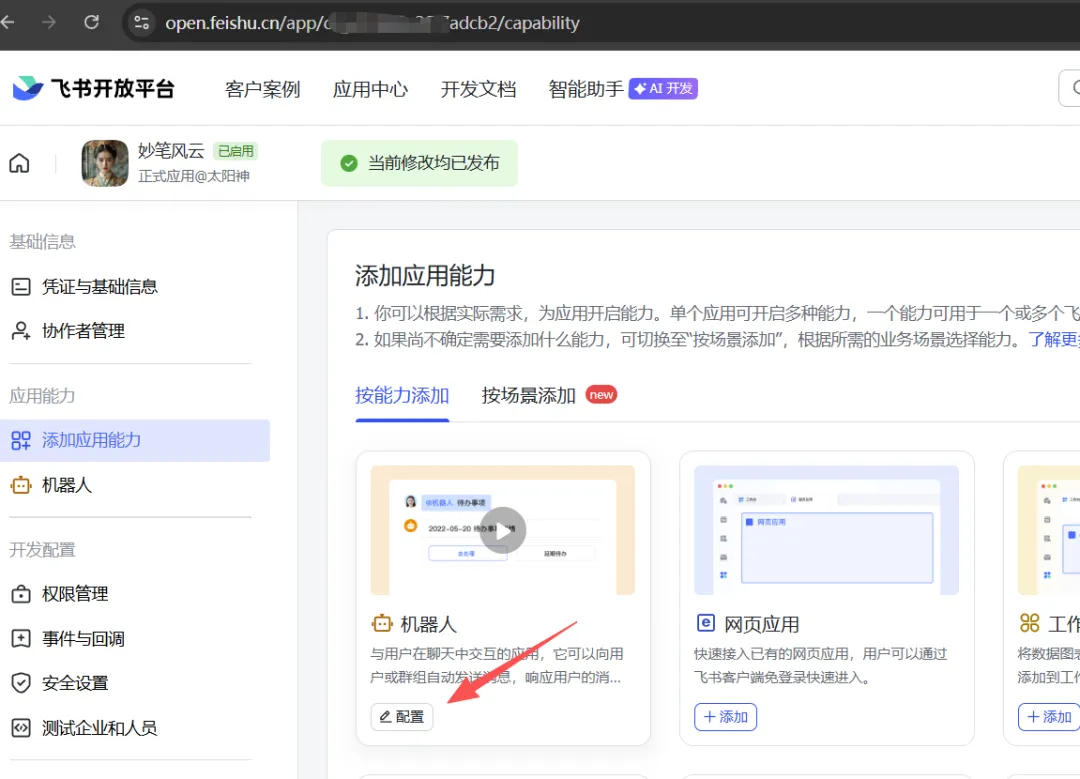Click the 开发配置 section label
The image size is (1080, 779).
[x=42, y=550]
